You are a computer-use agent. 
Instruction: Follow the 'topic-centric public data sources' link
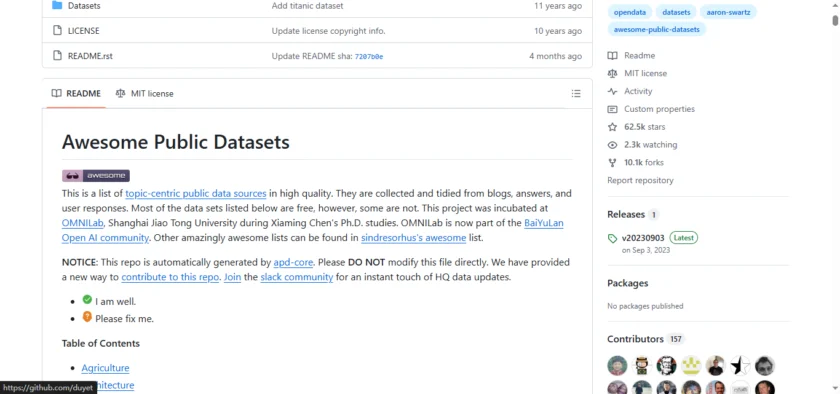point(196,194)
